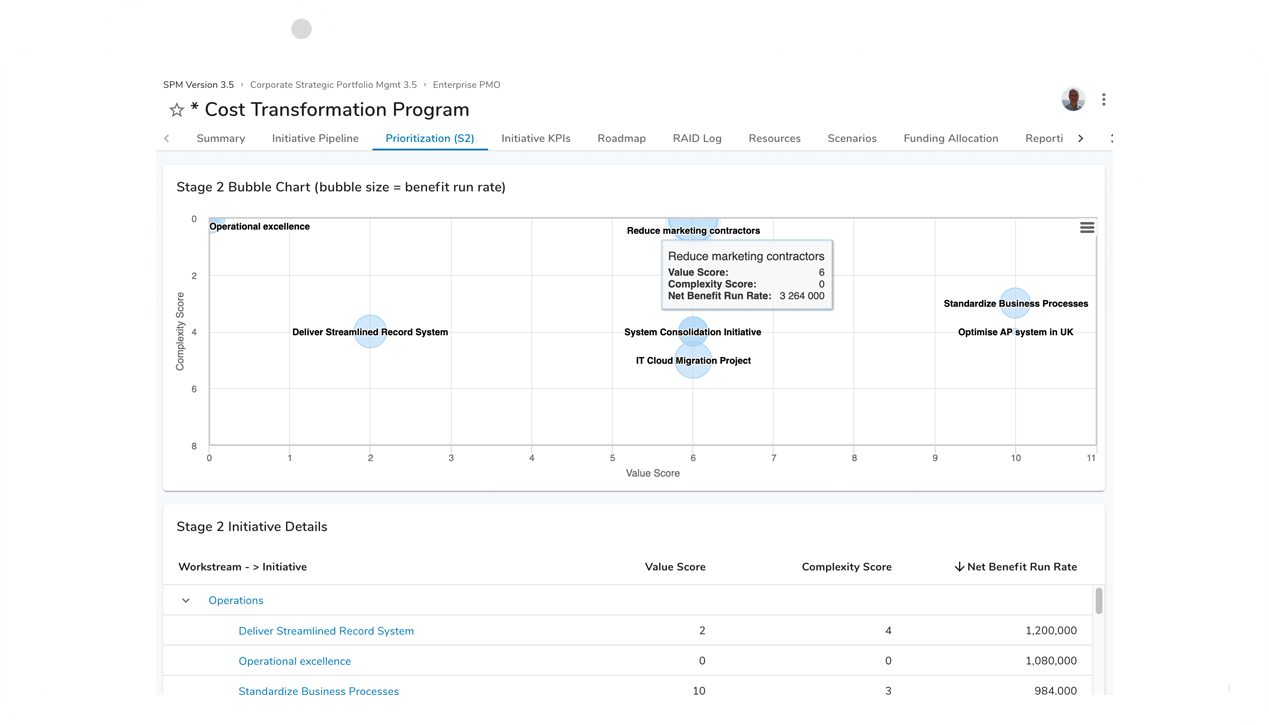Click the user profile avatar

pyautogui.click(x=1073, y=99)
